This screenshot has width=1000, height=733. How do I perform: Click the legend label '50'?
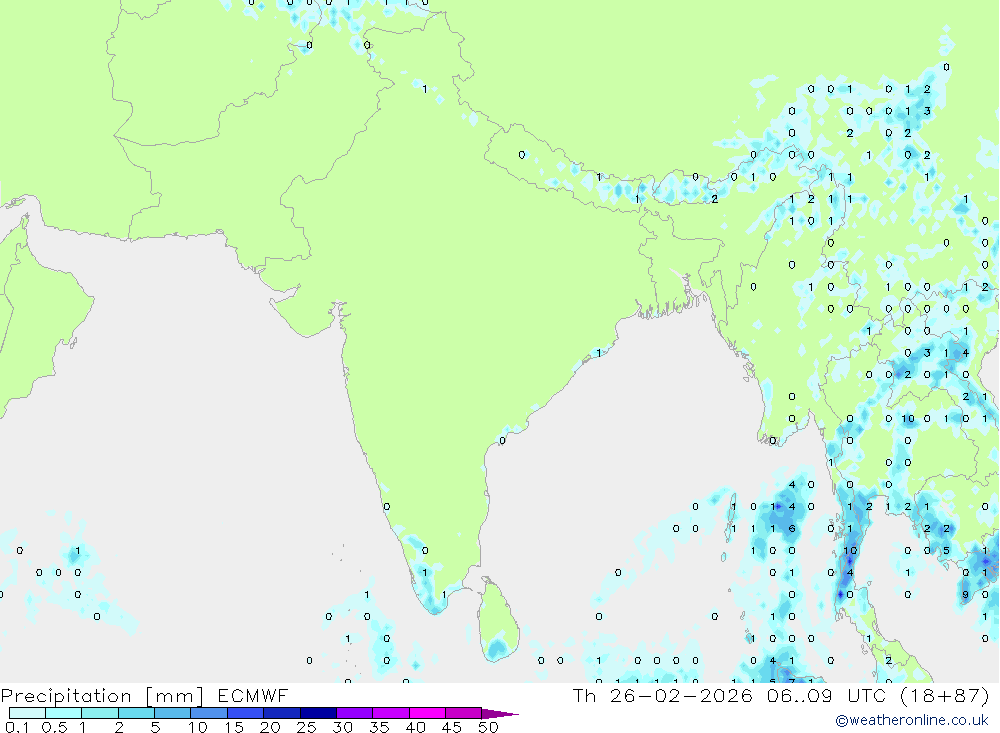[x=488, y=727]
